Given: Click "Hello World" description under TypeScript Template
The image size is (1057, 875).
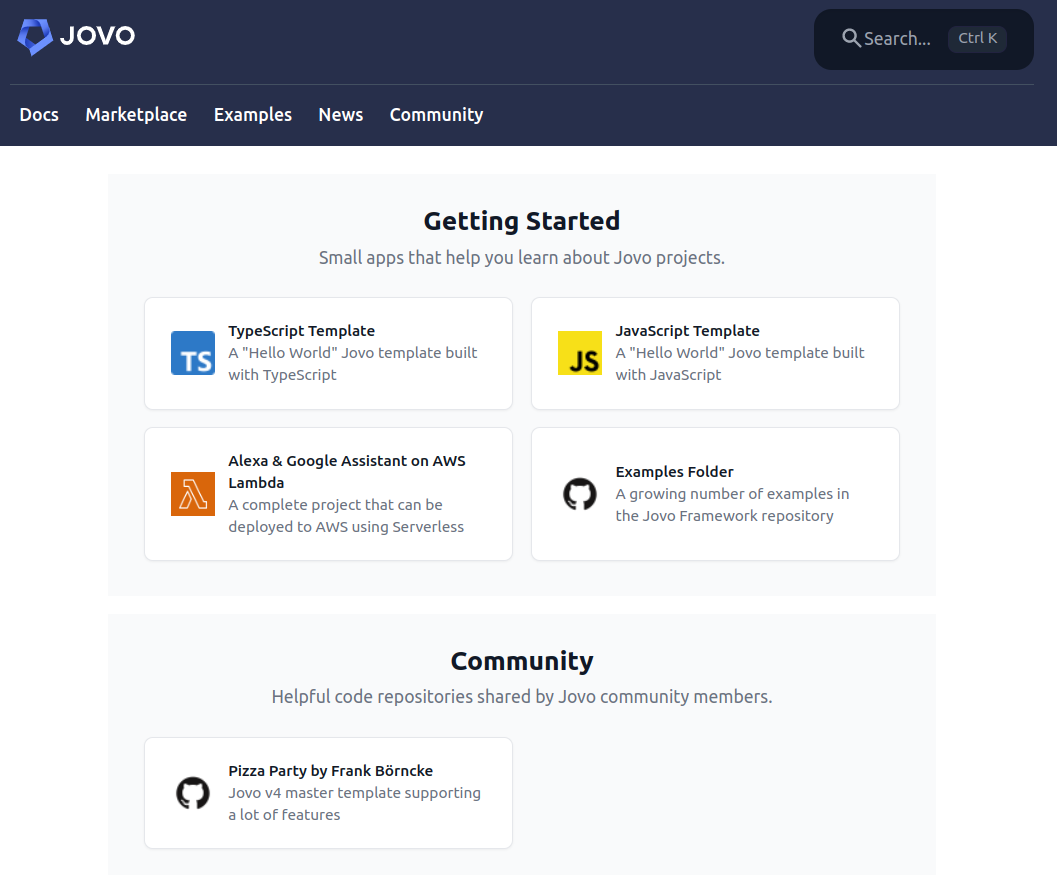Looking at the screenshot, I should coord(353,364).
